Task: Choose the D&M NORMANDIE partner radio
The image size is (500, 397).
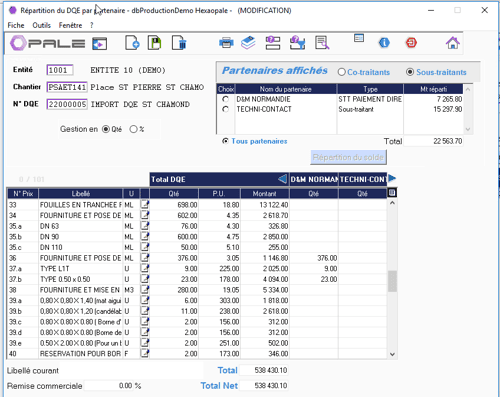Action: coord(226,99)
